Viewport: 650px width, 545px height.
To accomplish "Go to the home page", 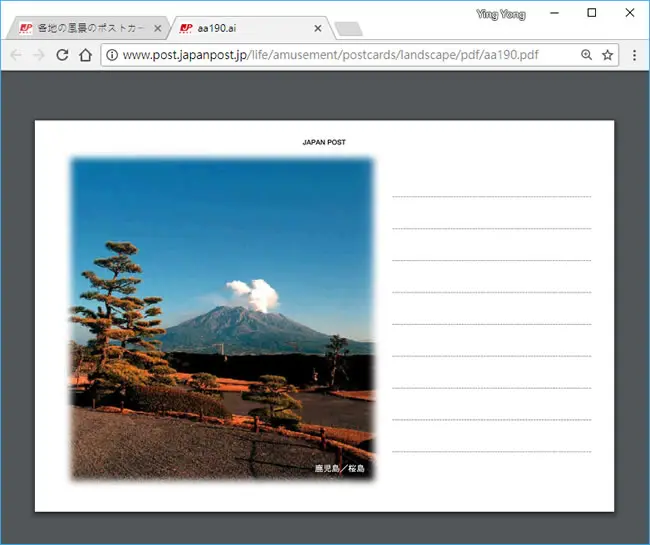I will point(85,55).
